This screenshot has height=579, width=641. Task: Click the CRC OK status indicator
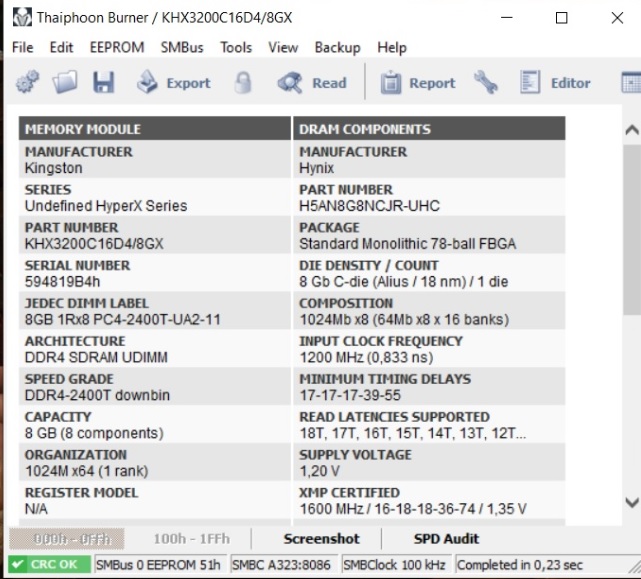tap(49, 564)
